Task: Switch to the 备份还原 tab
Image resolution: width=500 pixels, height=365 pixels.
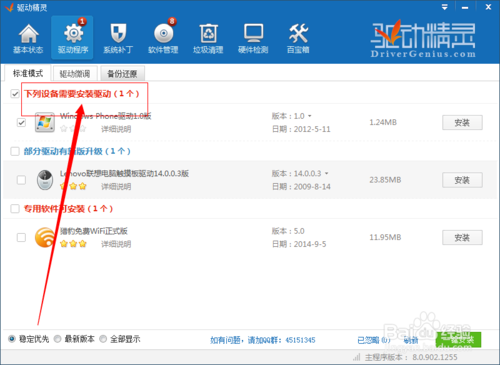Action: pyautogui.click(x=122, y=74)
